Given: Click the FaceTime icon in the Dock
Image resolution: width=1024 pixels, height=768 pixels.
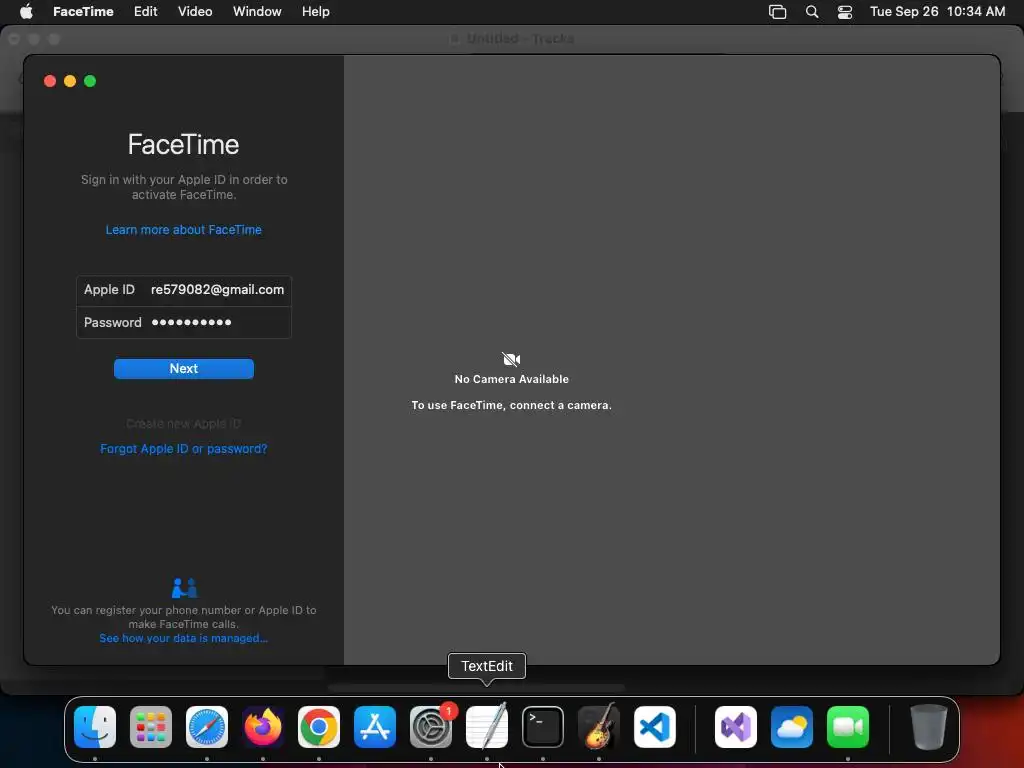Looking at the screenshot, I should (848, 727).
